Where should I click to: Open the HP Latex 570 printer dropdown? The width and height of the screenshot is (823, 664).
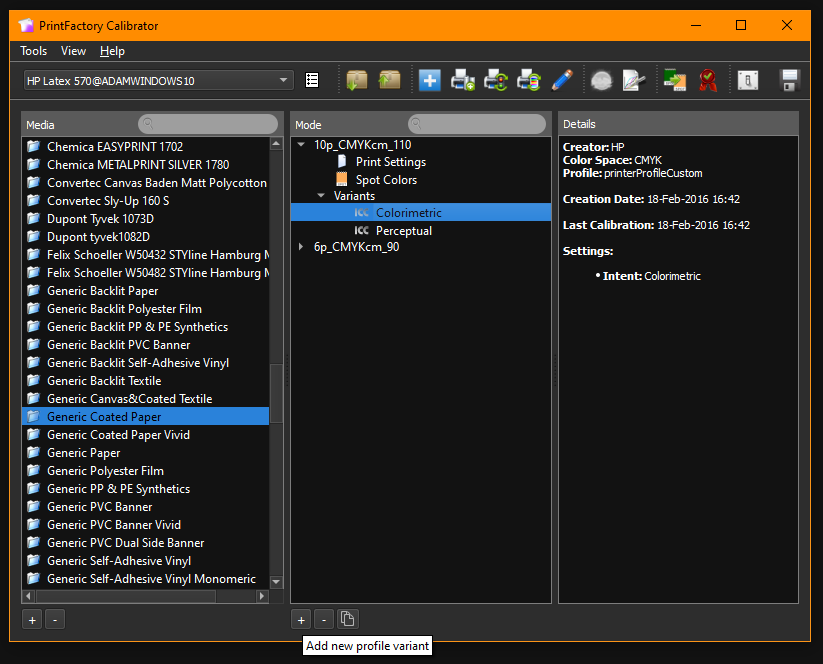click(159, 80)
